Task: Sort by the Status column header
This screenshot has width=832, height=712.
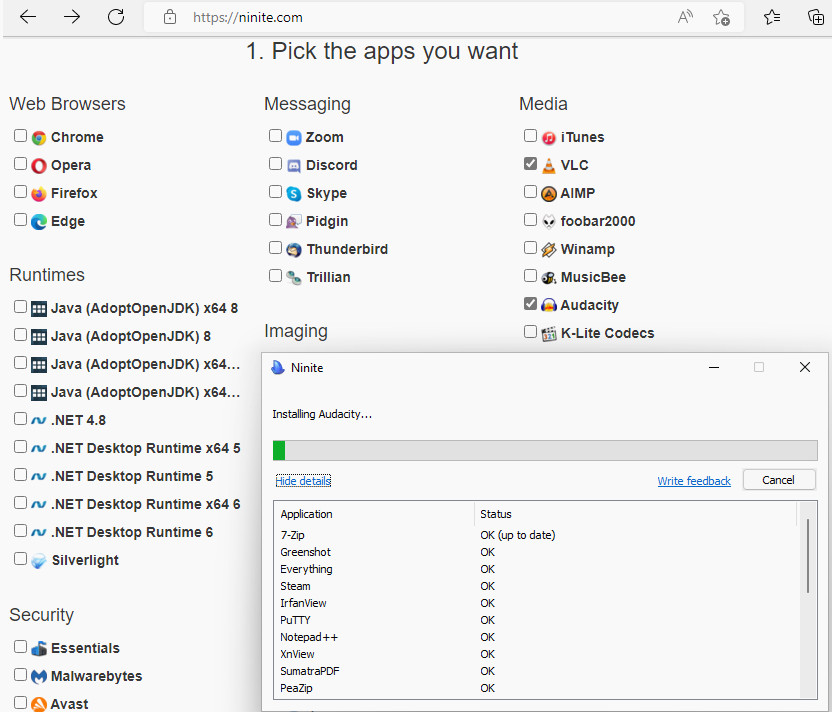Action: (x=496, y=514)
